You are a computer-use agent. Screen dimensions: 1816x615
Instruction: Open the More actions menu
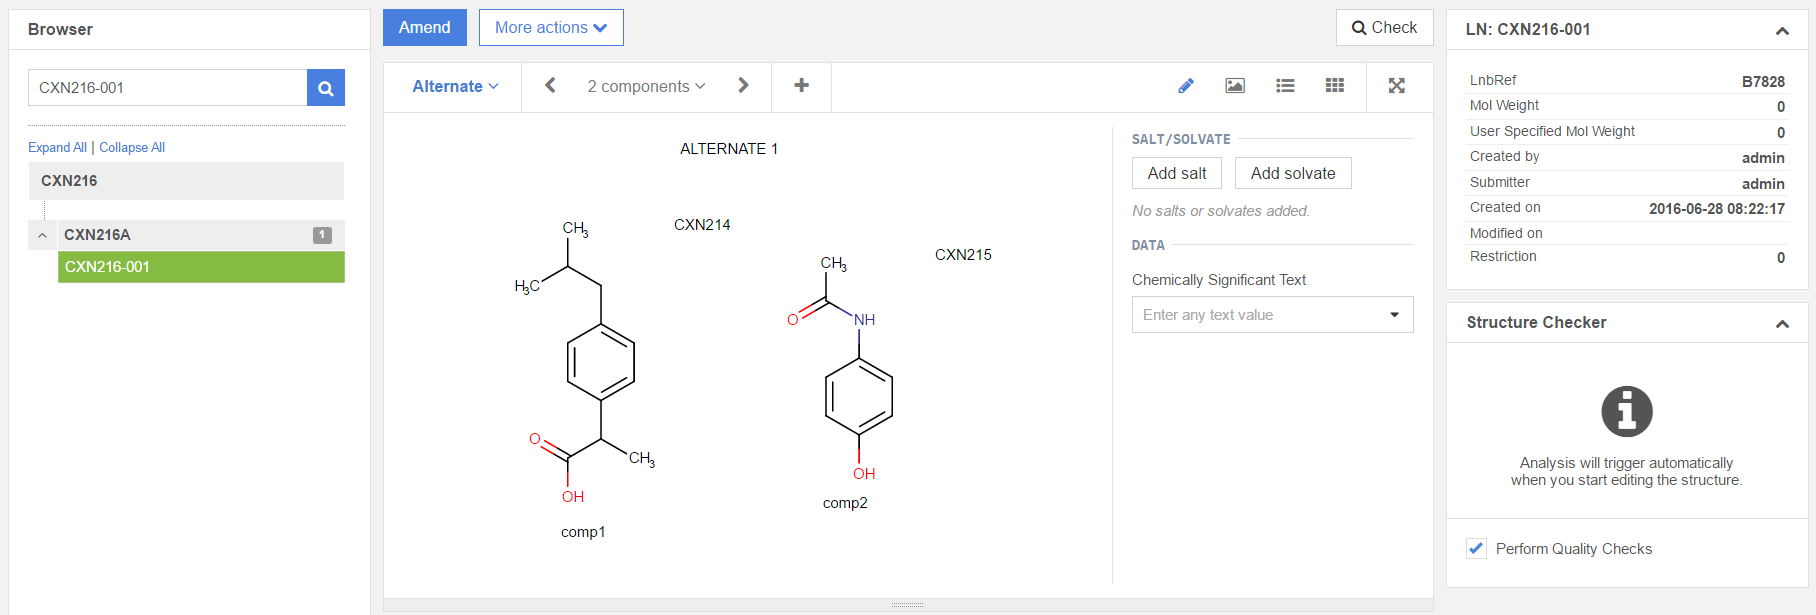[x=551, y=28]
